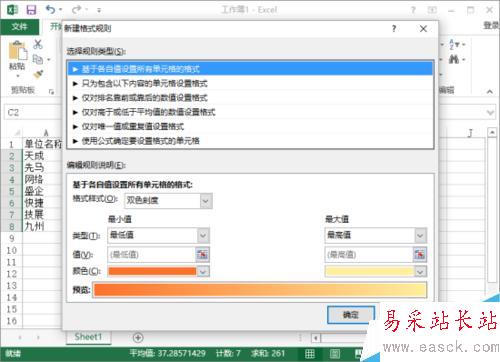This screenshot has width=500, height=362.
Task: Select the Sheet1 worksheet tab
Action: [88, 337]
